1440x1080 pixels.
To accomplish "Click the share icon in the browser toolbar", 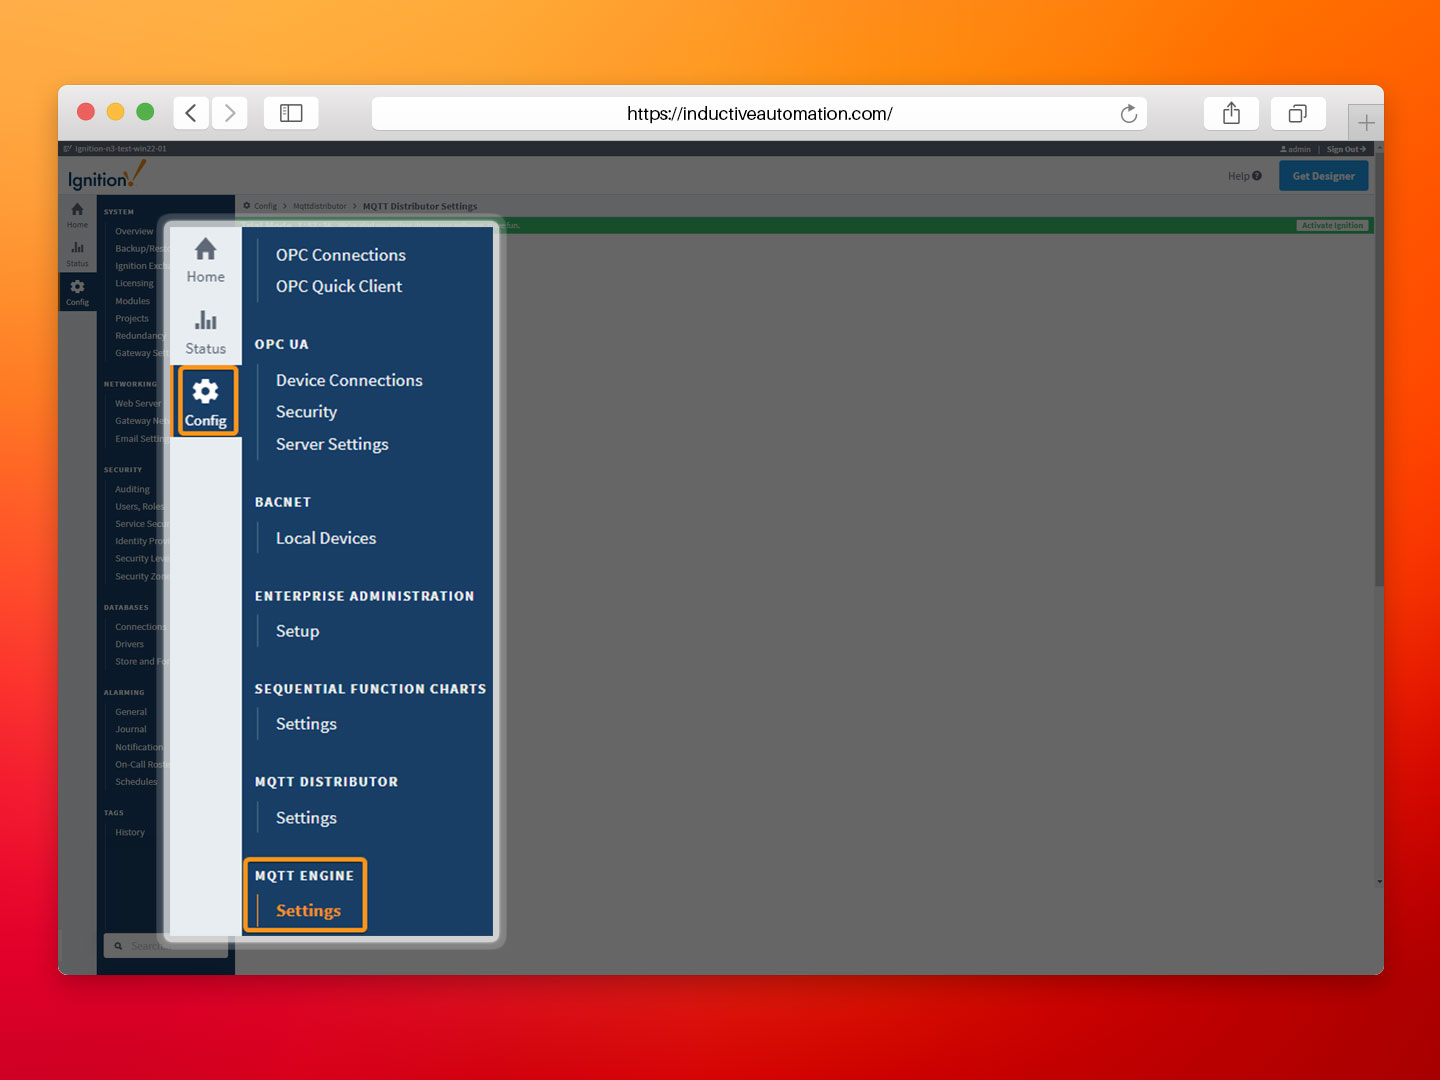I will (1231, 113).
